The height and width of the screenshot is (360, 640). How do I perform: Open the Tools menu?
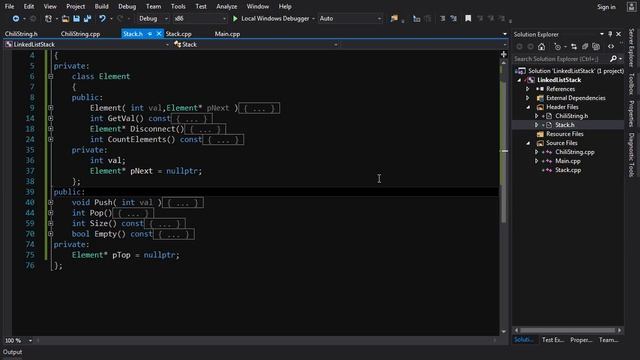pos(178,7)
